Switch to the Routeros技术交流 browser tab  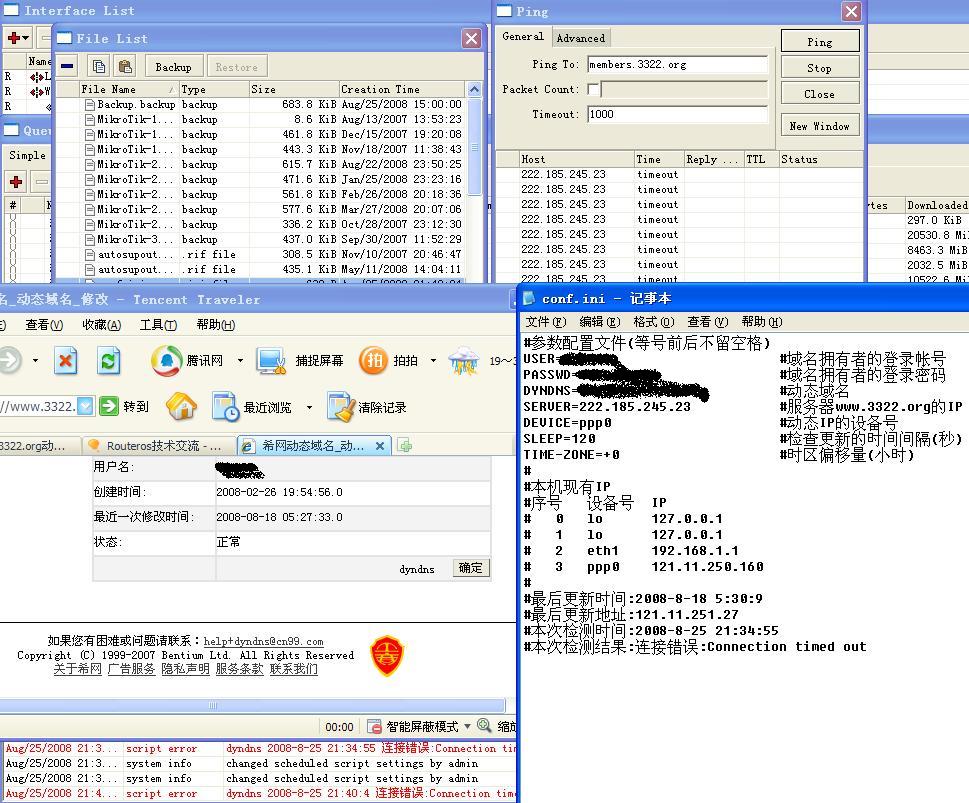pyautogui.click(x=159, y=445)
